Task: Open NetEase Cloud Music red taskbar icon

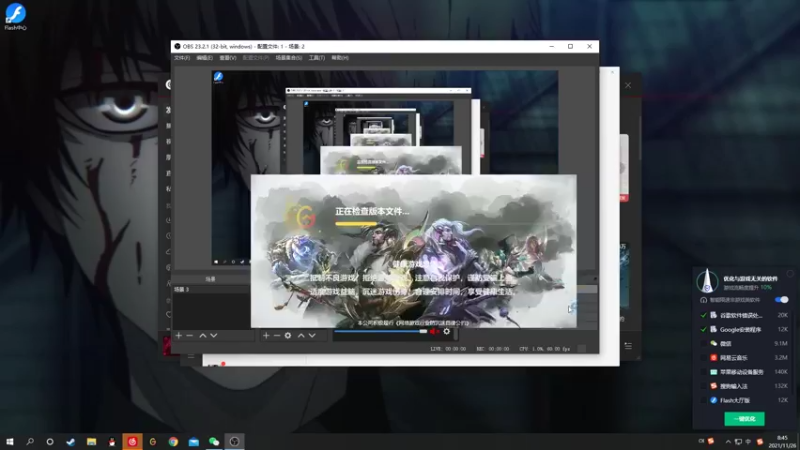Action: (x=132, y=442)
